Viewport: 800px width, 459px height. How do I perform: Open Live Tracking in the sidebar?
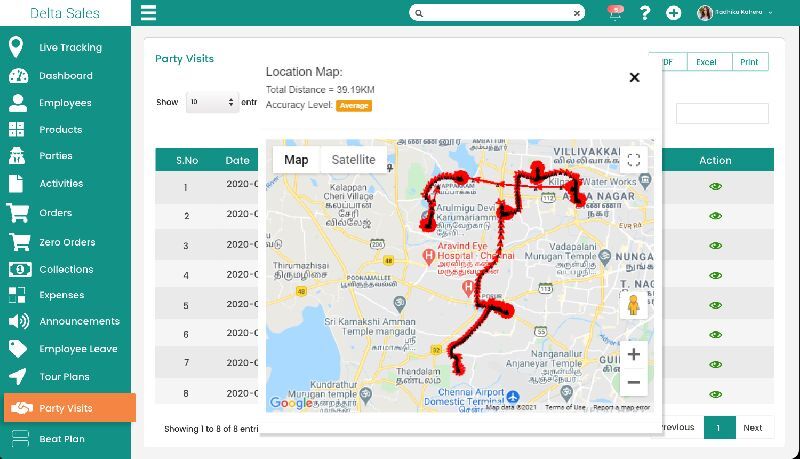point(69,47)
